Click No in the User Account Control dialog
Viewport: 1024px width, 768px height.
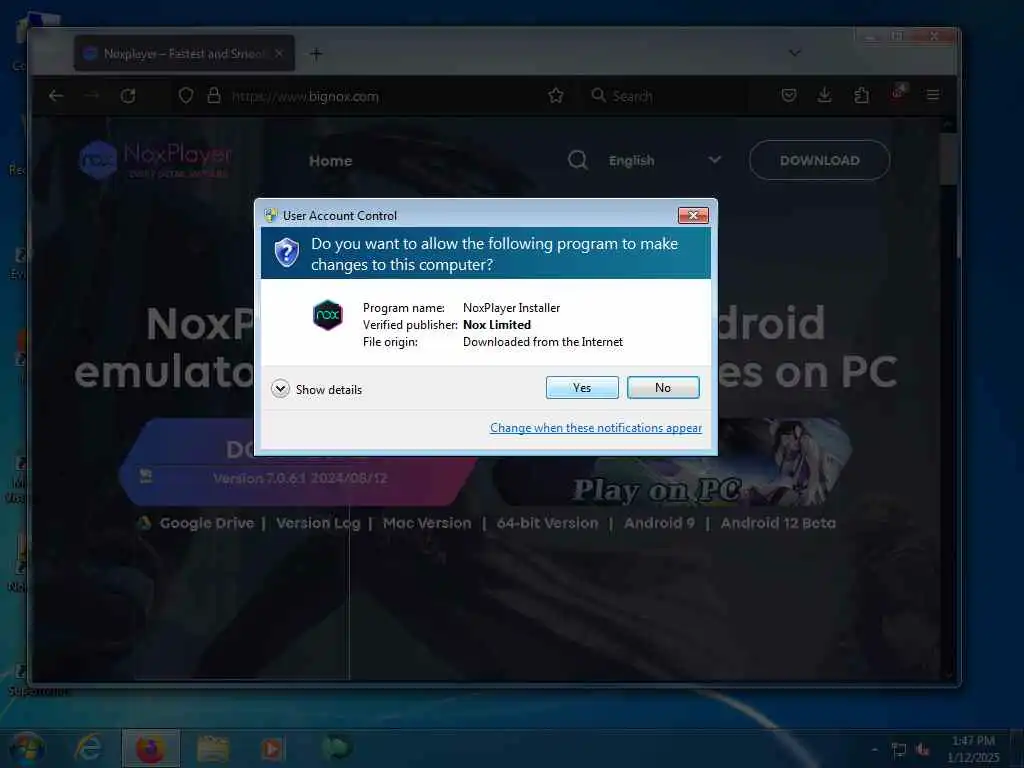(663, 387)
